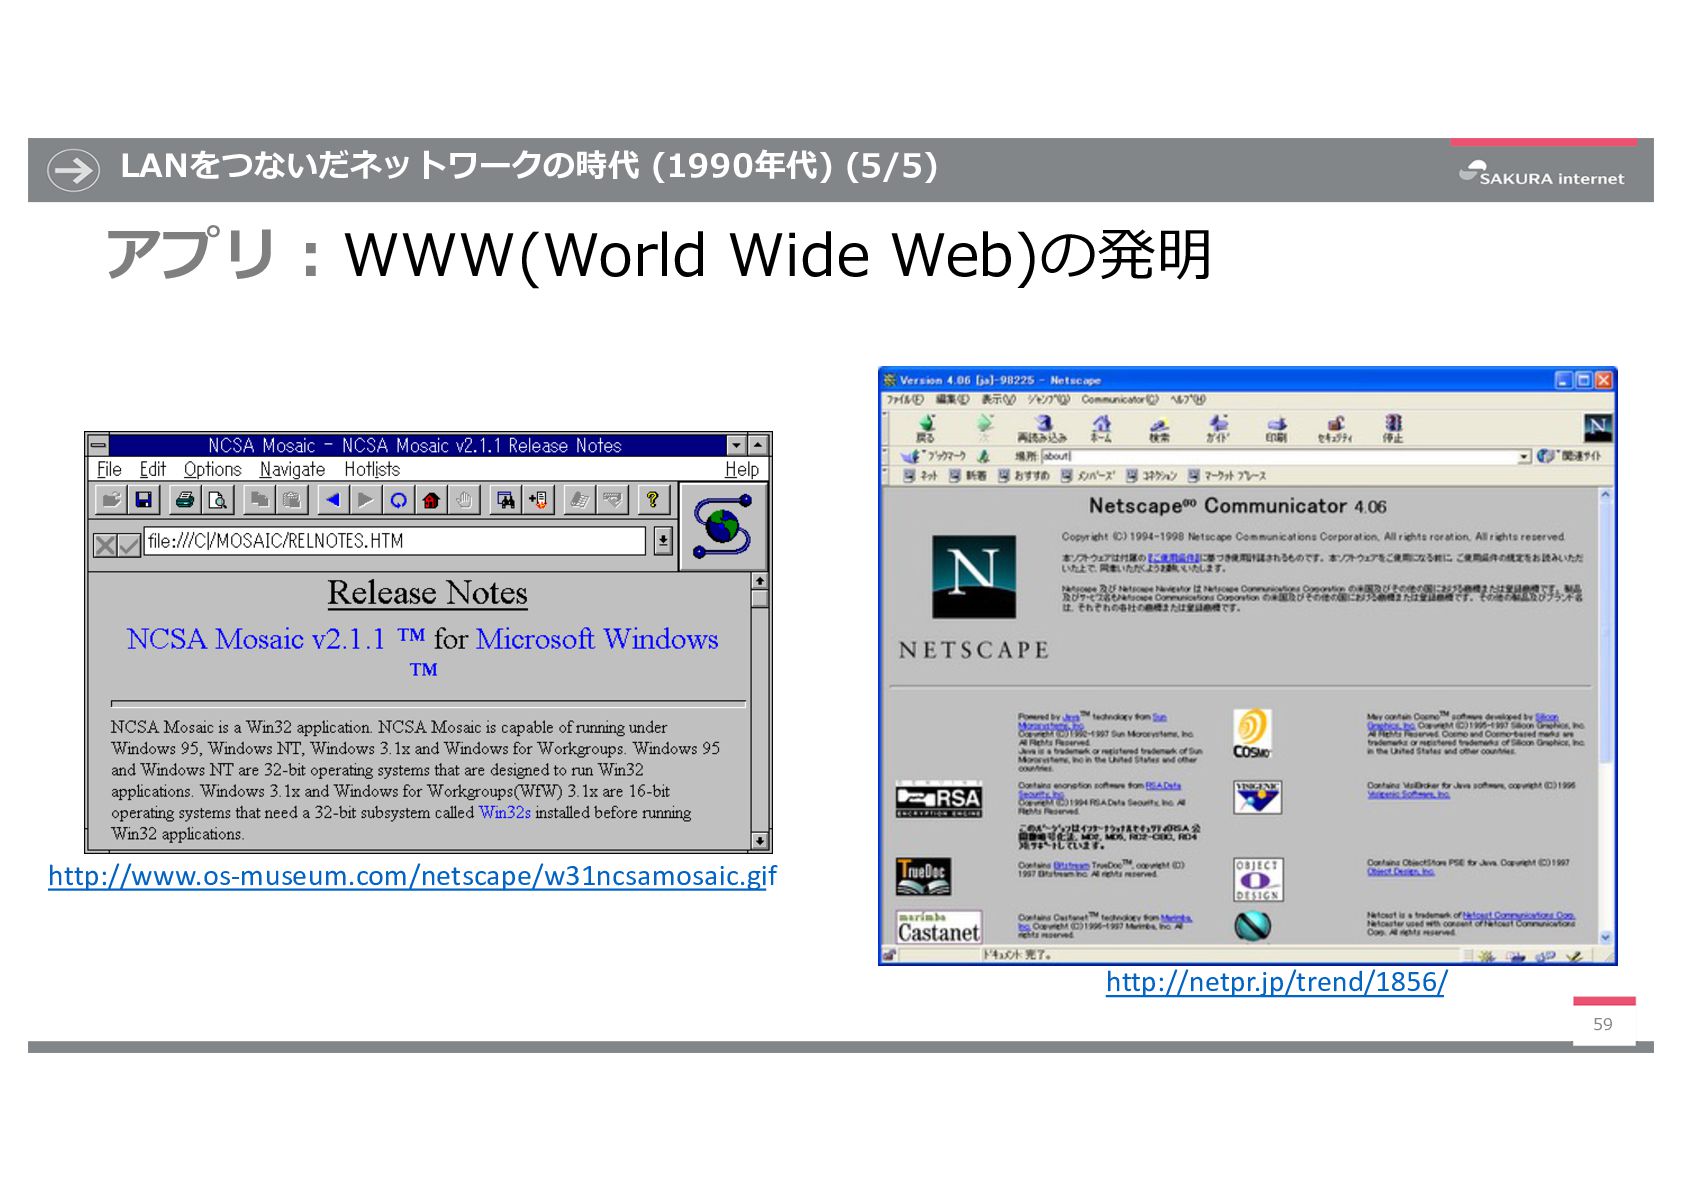Open the Hotlists menu in Mosaic
The image size is (1684, 1191).
coord(371,469)
